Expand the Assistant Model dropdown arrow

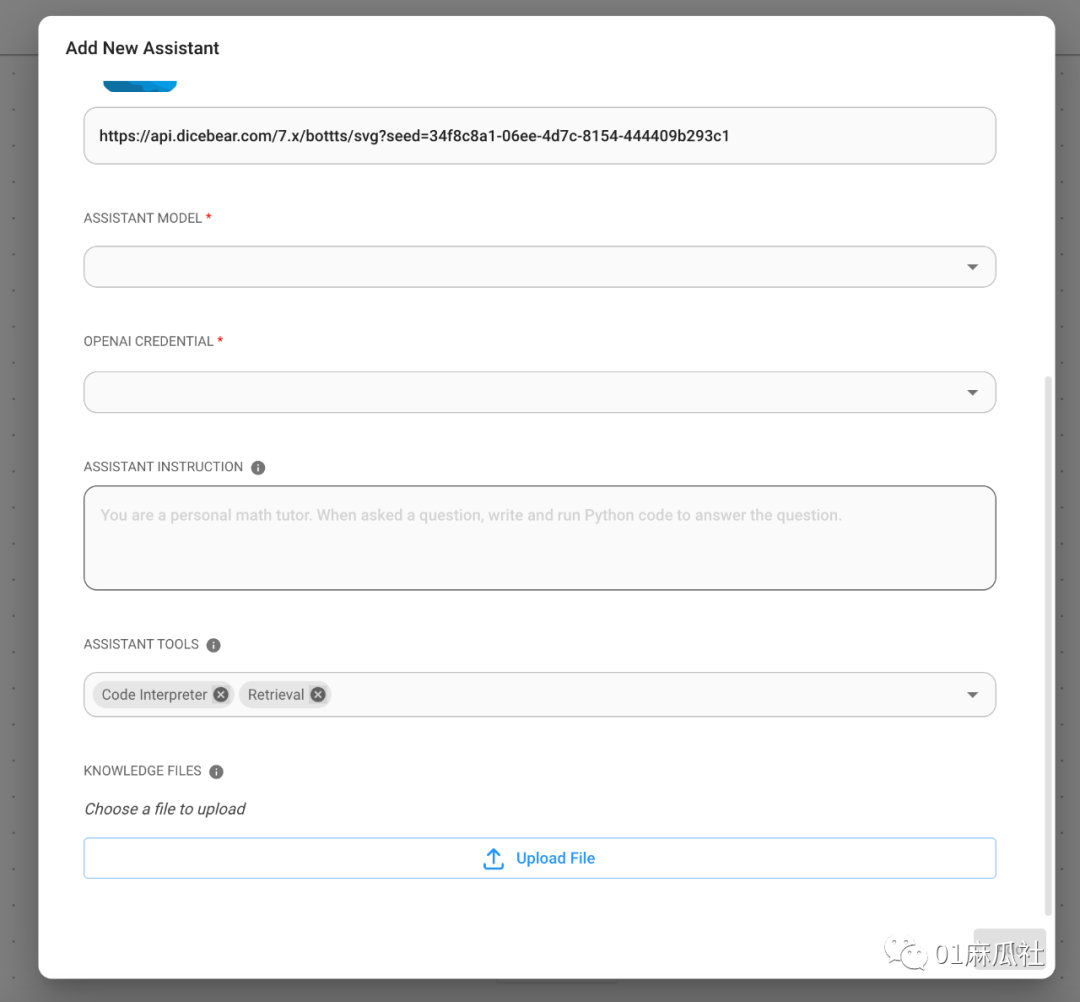[972, 267]
